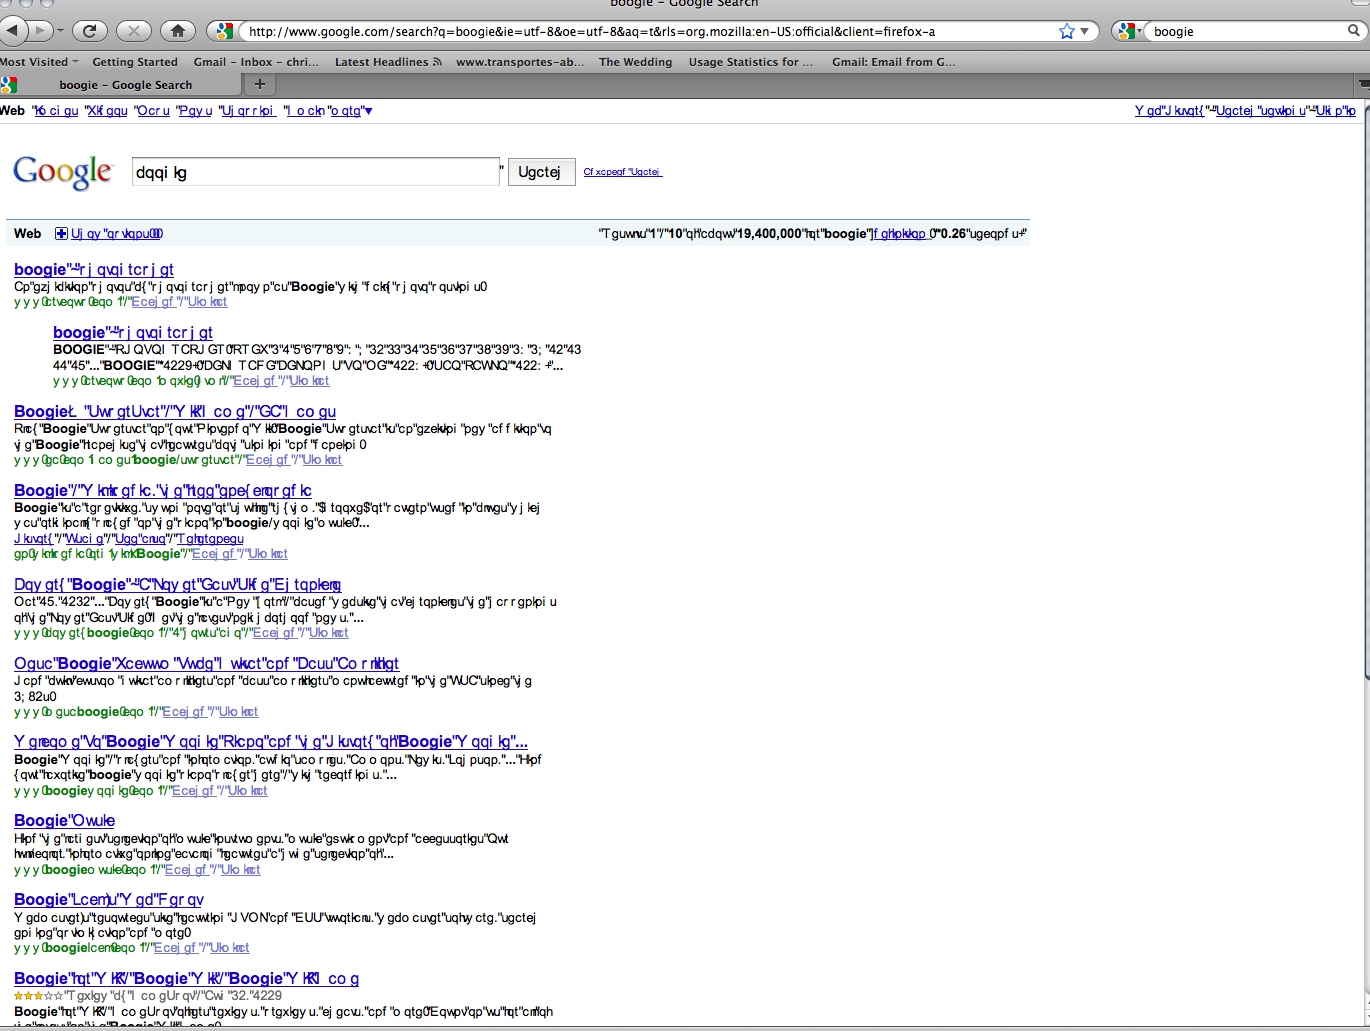Viewport: 1370px width, 1031px height.
Task: Open the list all tabs dropdown
Action: pos(1362,84)
